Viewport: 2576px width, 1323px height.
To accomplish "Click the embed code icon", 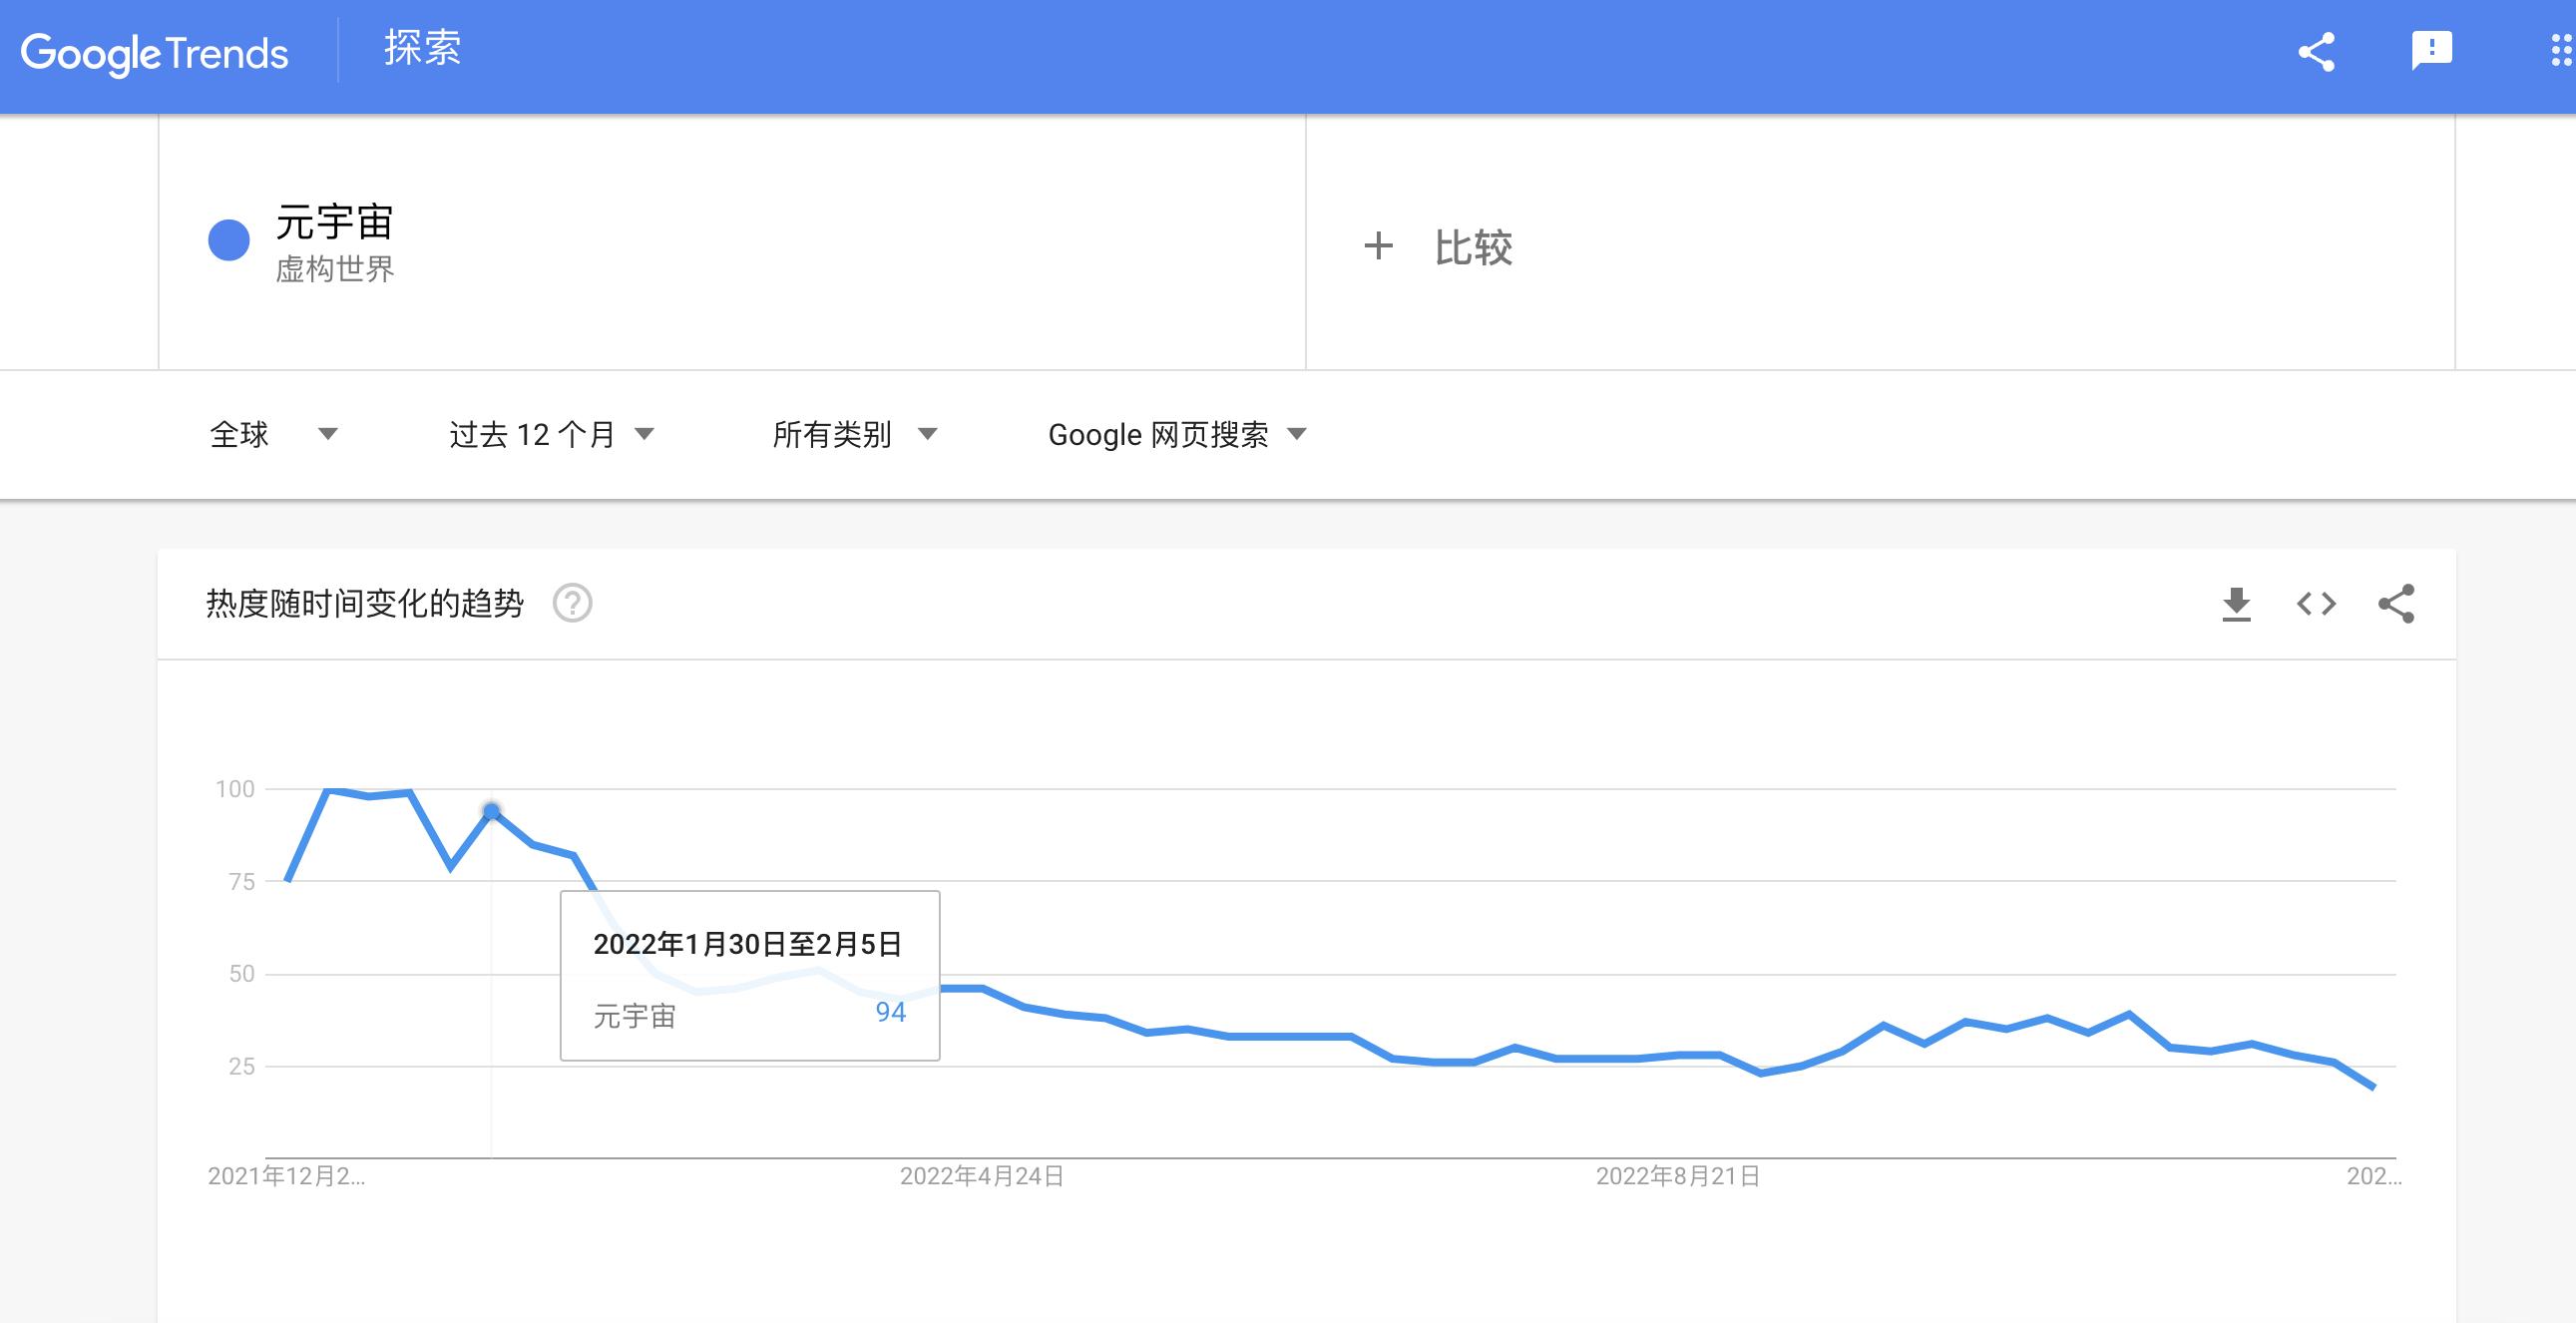I will click(2316, 604).
